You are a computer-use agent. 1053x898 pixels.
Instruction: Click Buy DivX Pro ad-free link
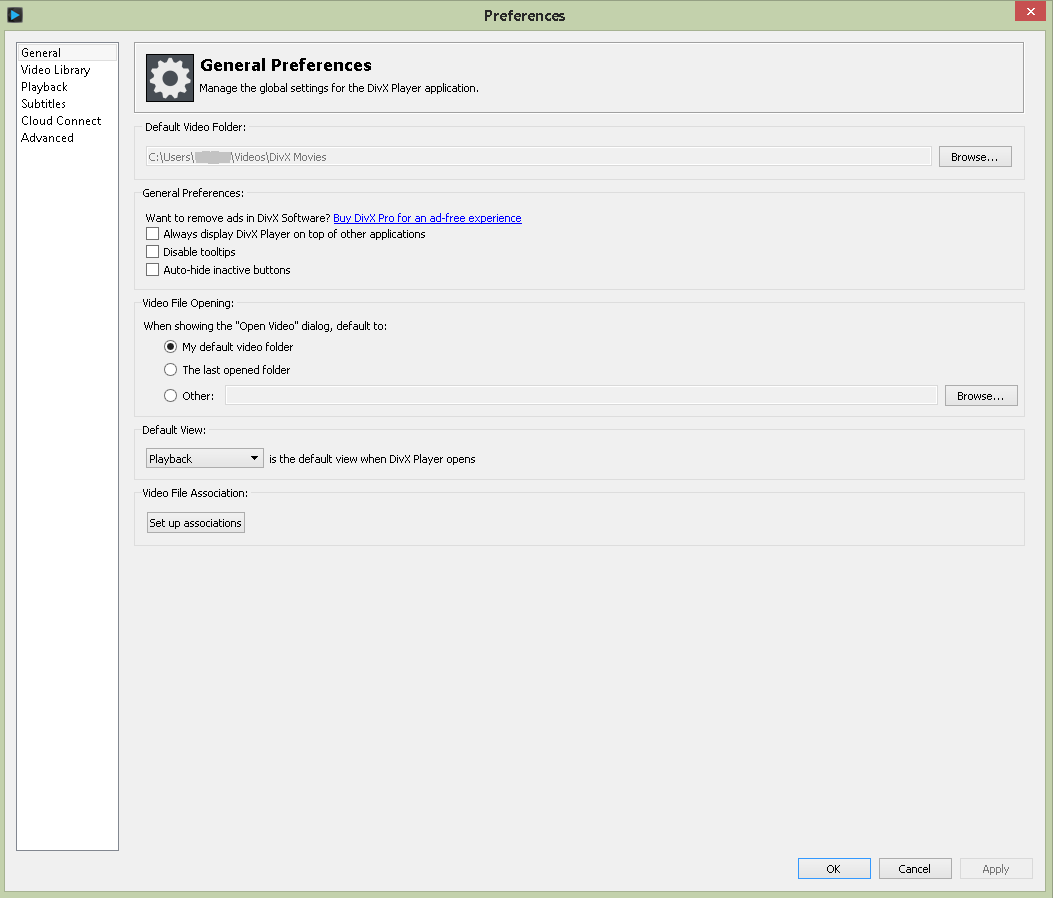(x=427, y=218)
